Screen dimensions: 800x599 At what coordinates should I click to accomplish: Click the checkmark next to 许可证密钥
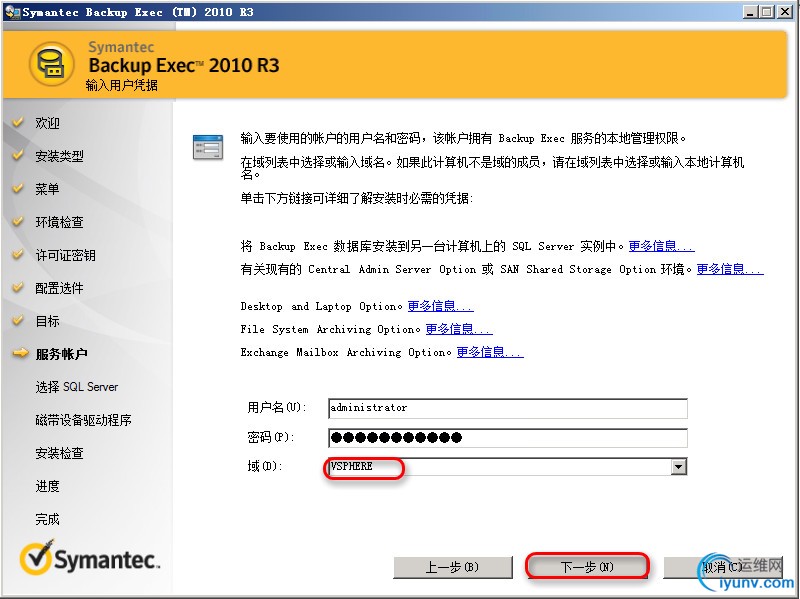tap(18, 254)
